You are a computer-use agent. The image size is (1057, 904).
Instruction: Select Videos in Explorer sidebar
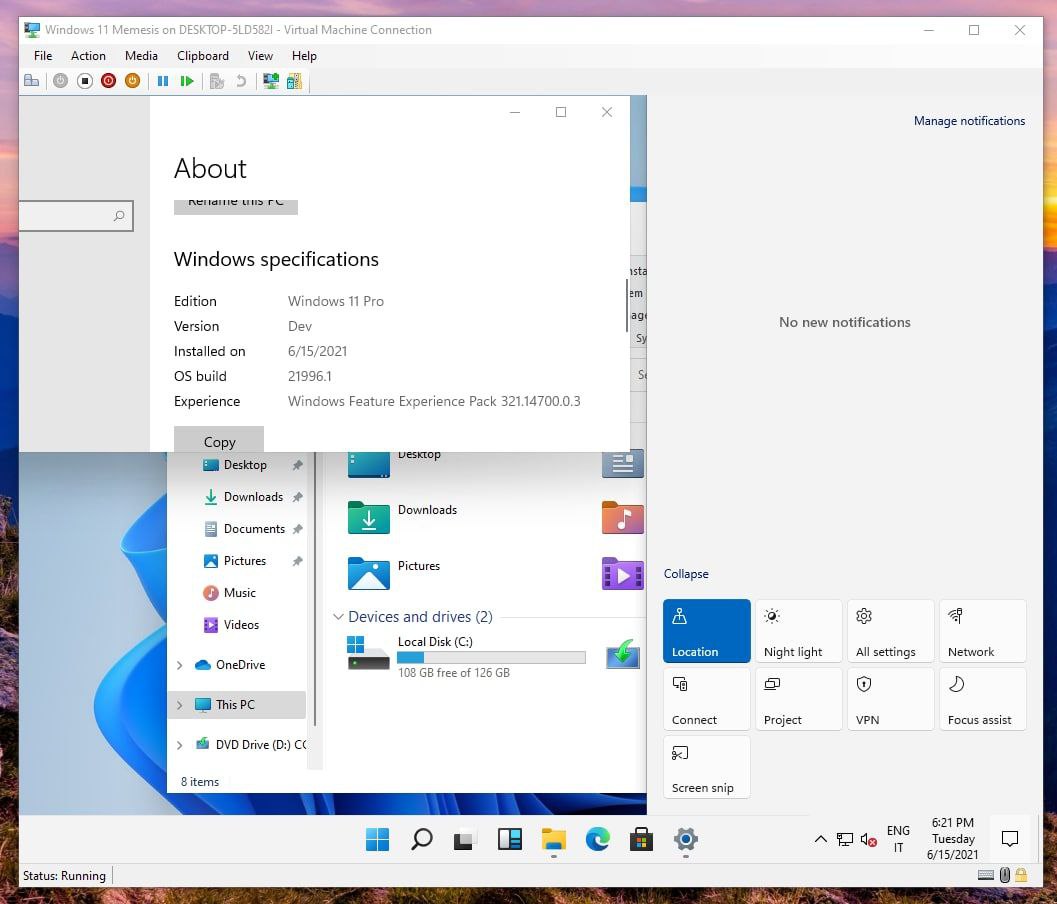tap(241, 625)
